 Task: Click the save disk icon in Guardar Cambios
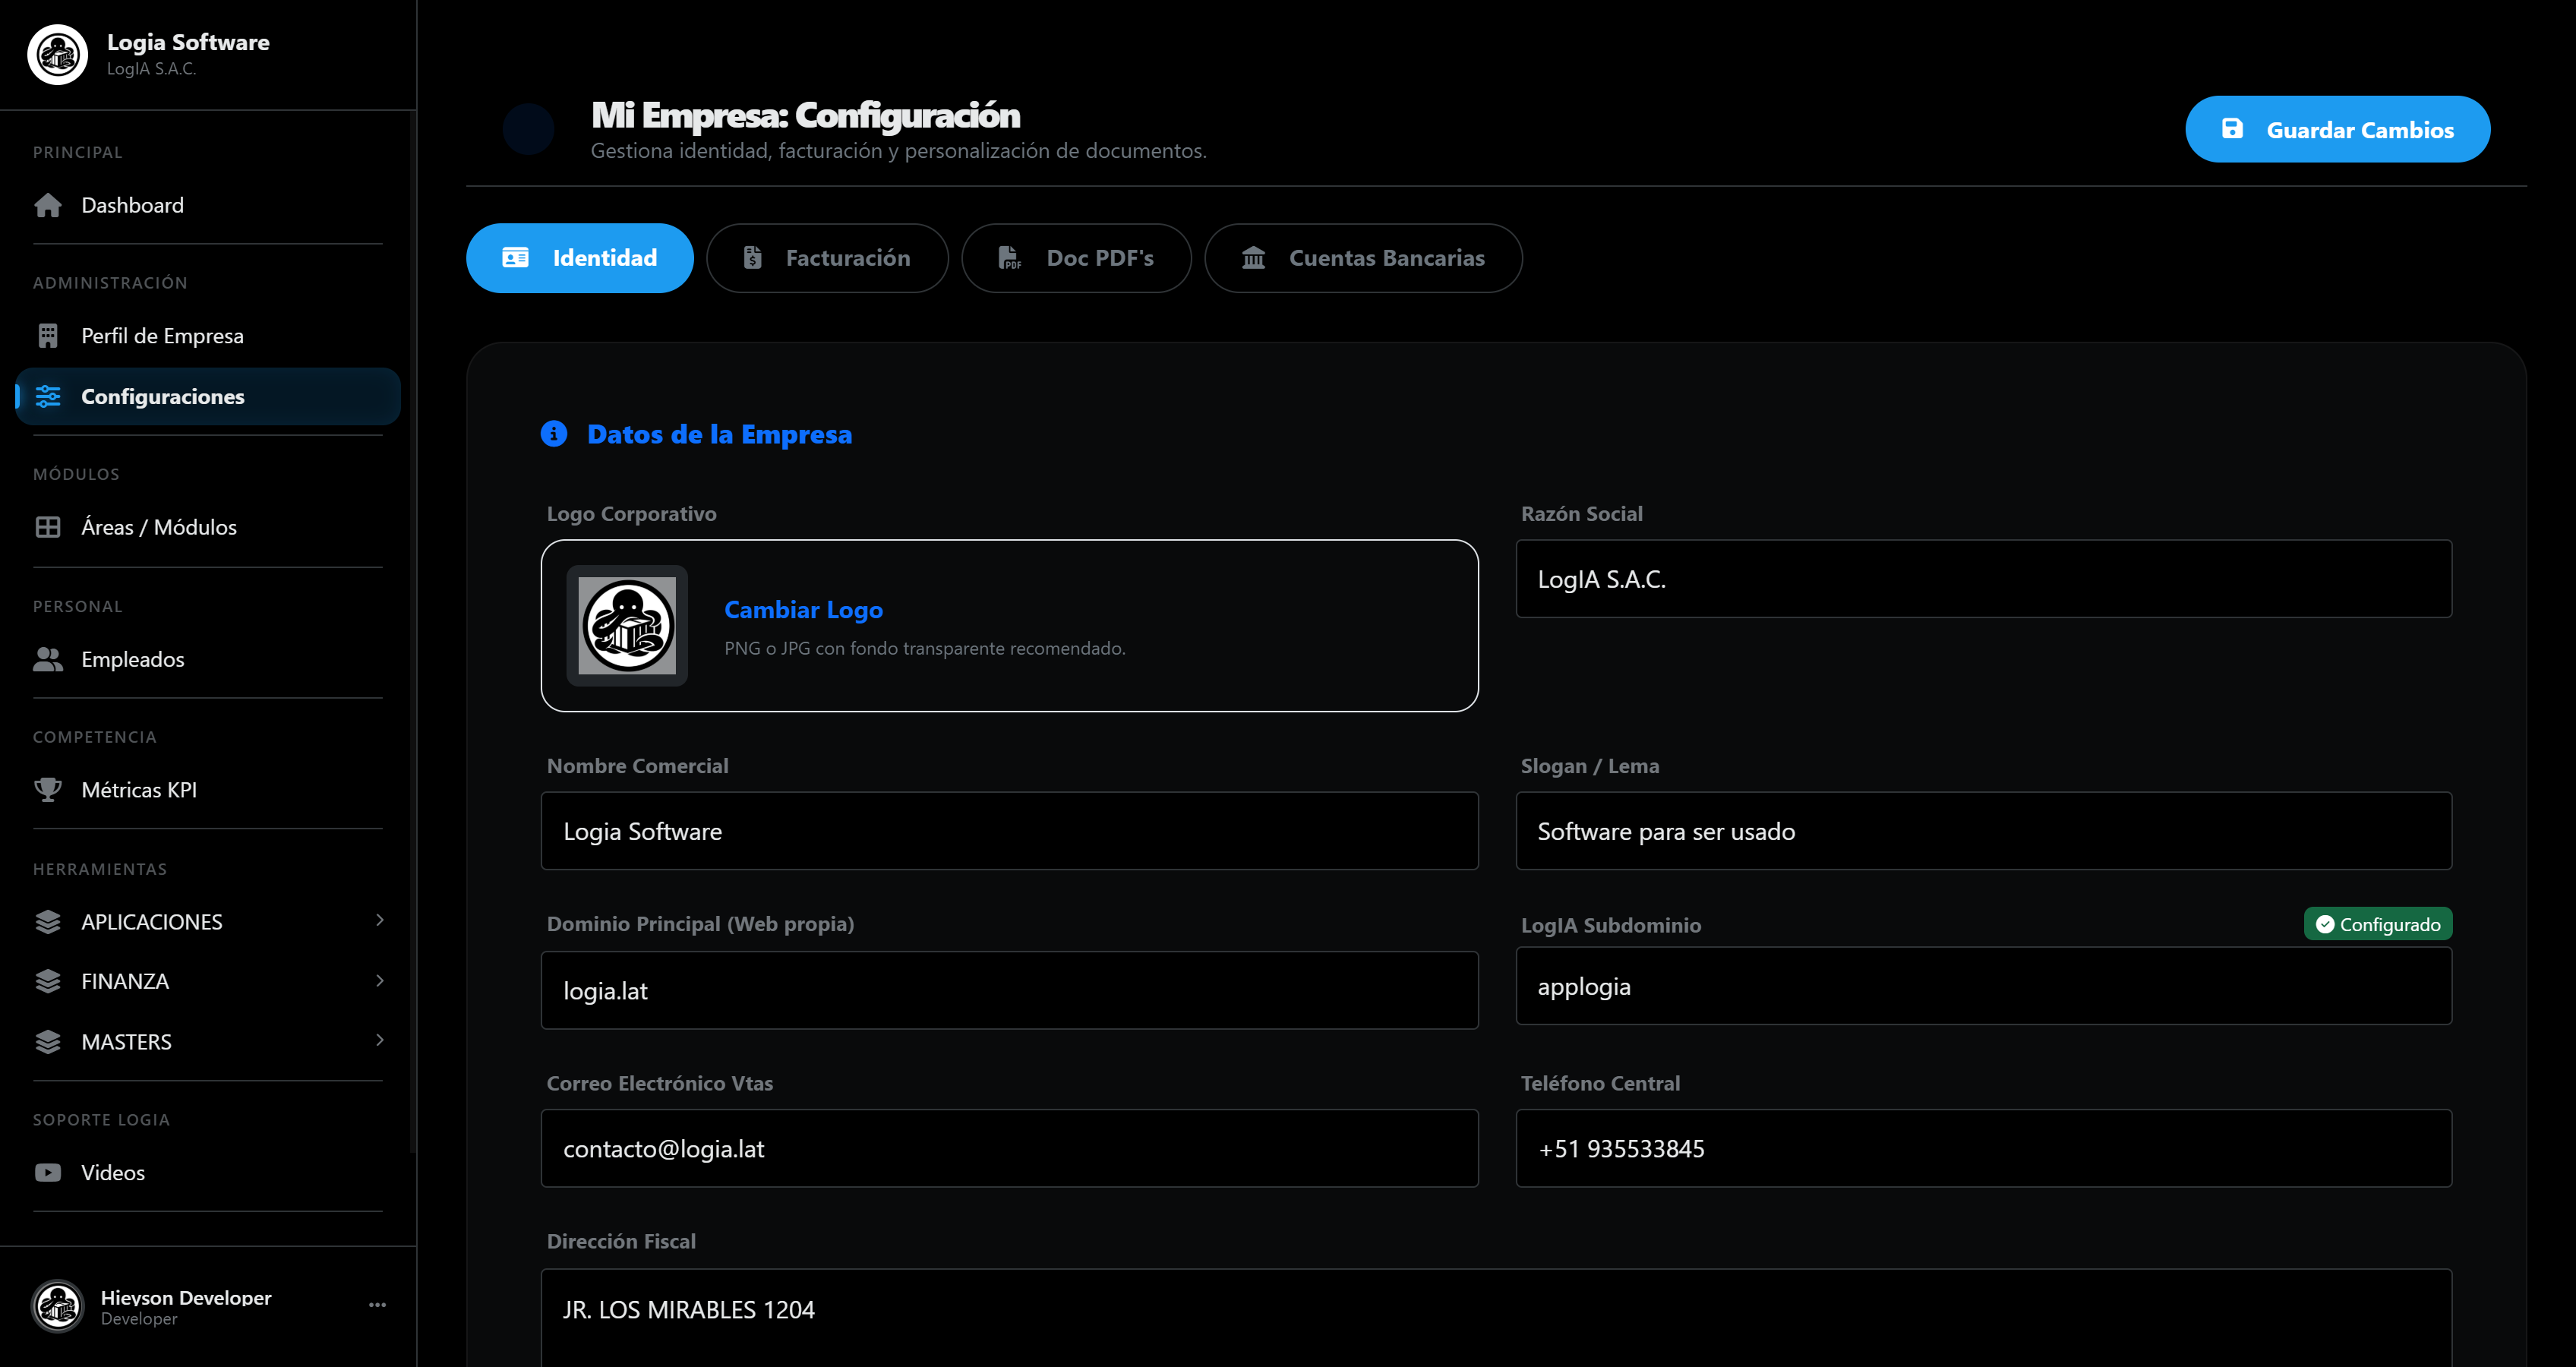pos(2232,129)
